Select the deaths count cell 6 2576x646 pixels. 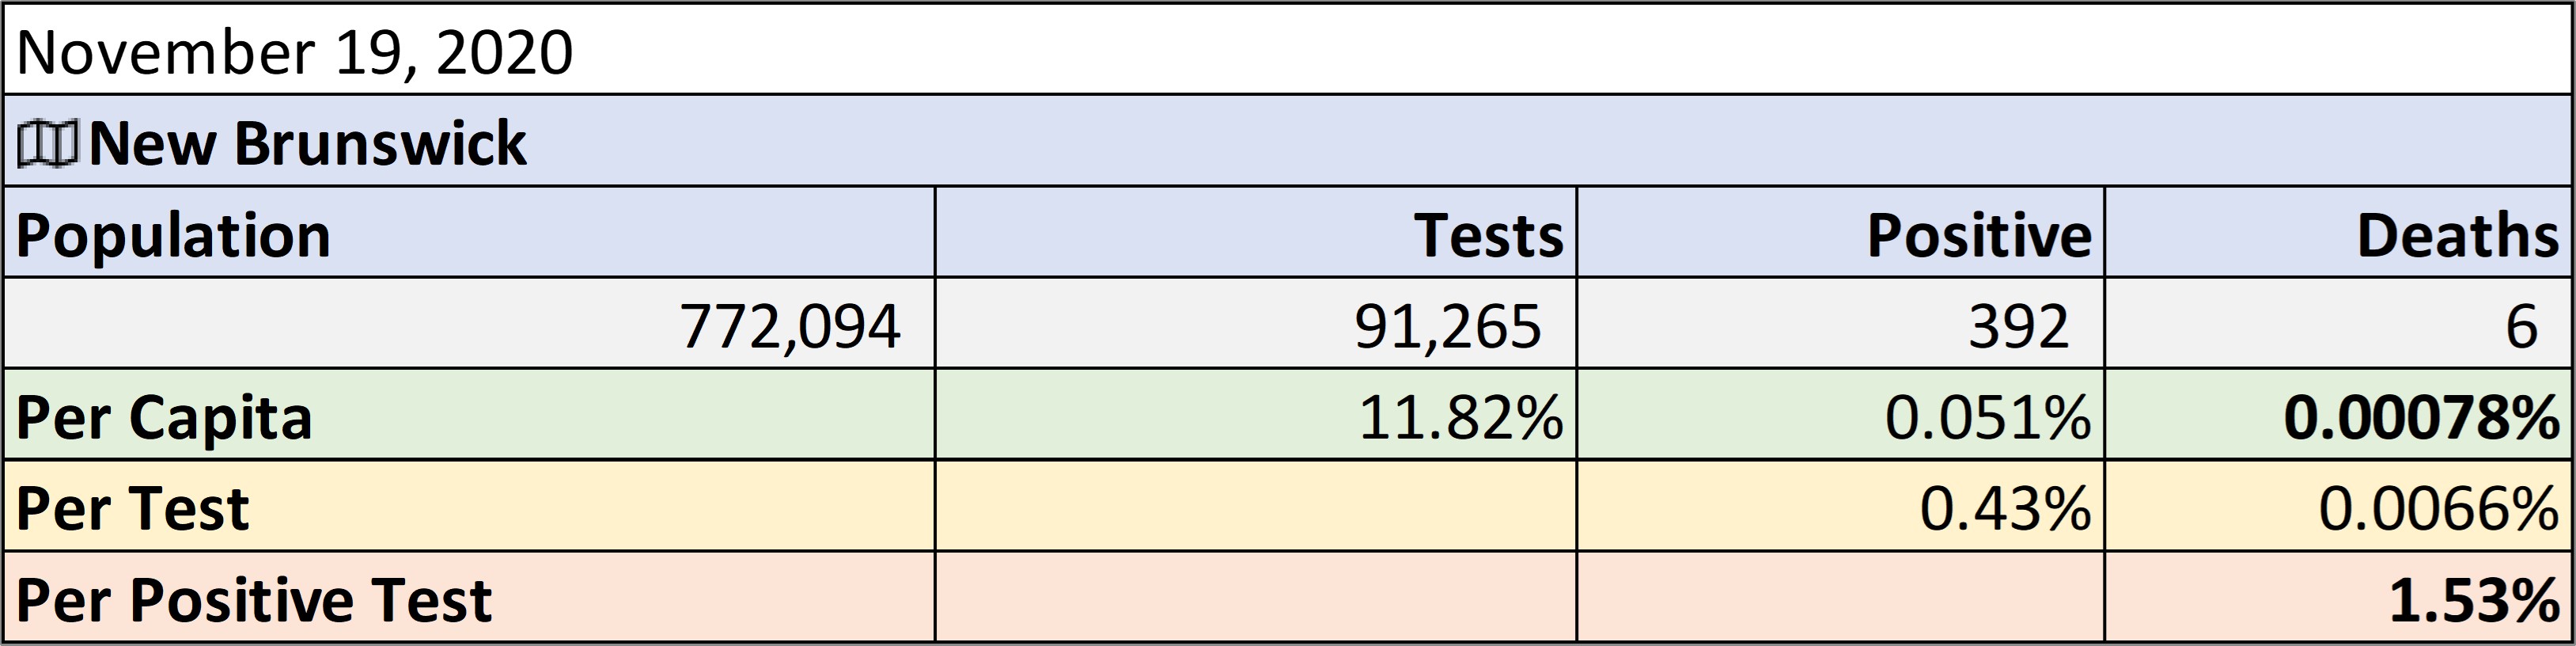[x=2339, y=323]
